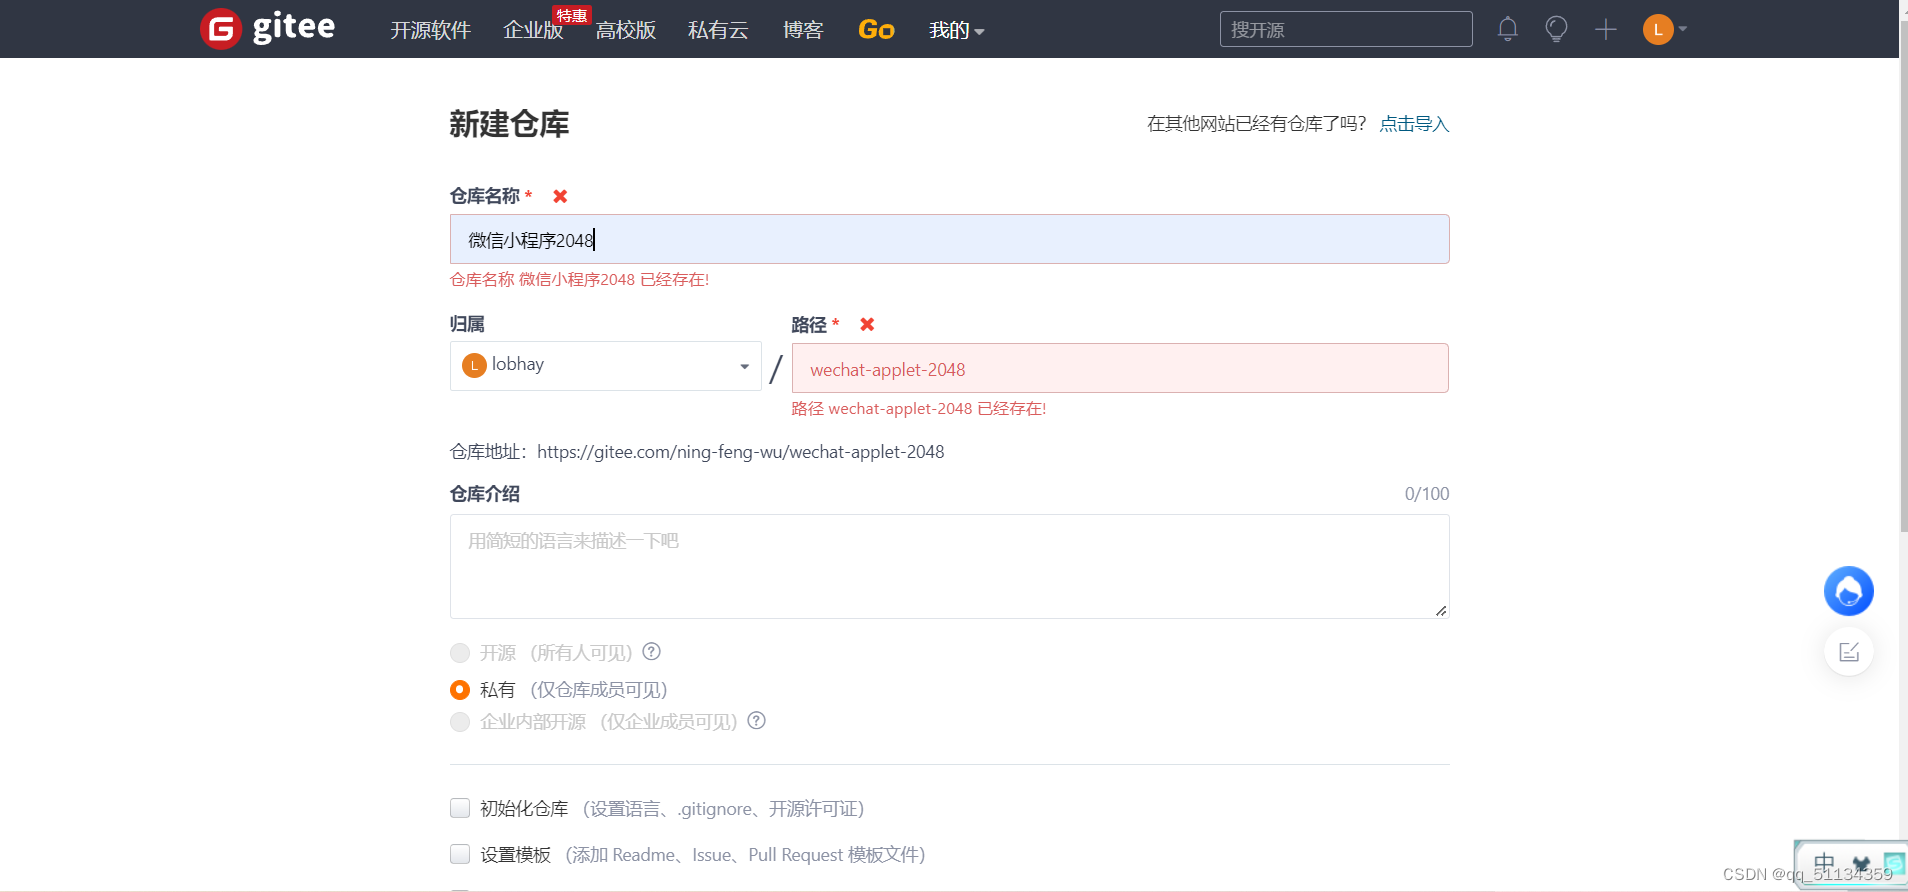Screen dimensions: 1908x892
Task: Select the 私有 private radio option
Action: tap(460, 690)
